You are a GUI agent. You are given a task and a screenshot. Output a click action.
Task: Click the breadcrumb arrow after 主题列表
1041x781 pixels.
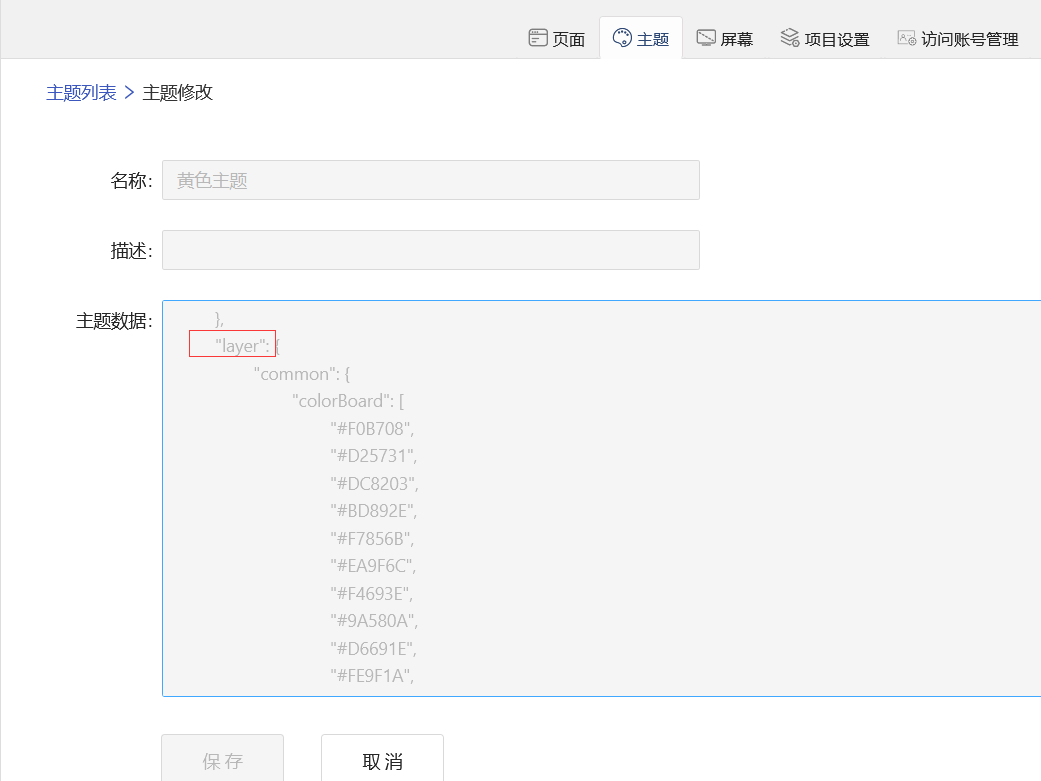coord(129,93)
